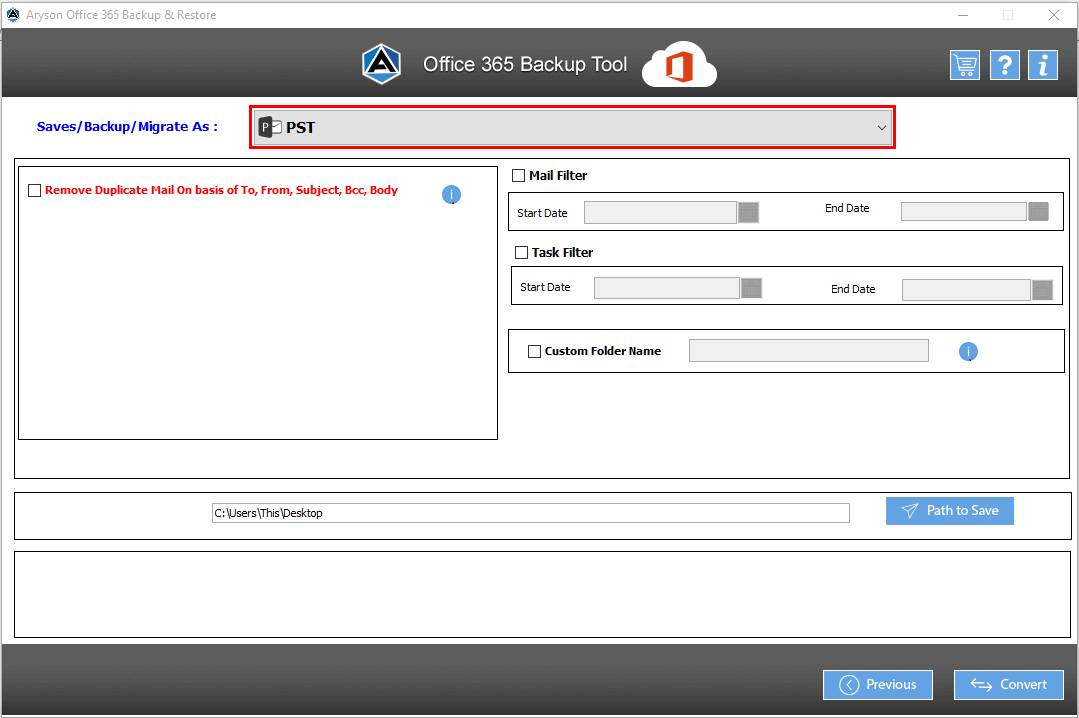Show info about Remove Duplicate Mail option
The height and width of the screenshot is (718, 1079).
click(451, 195)
